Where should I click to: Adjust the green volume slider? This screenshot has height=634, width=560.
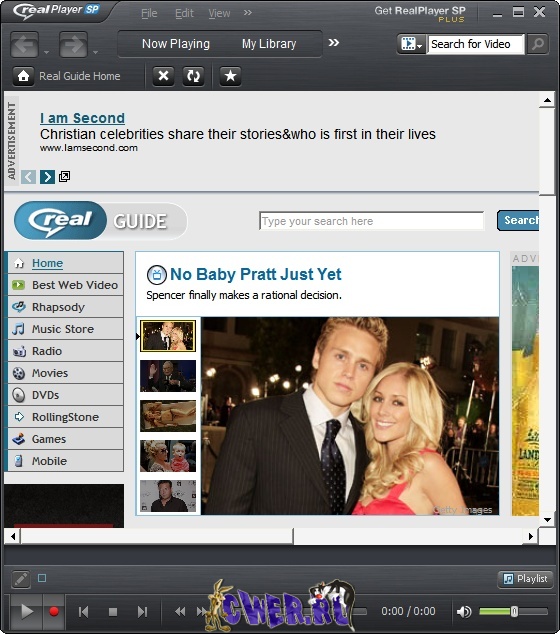pos(514,611)
